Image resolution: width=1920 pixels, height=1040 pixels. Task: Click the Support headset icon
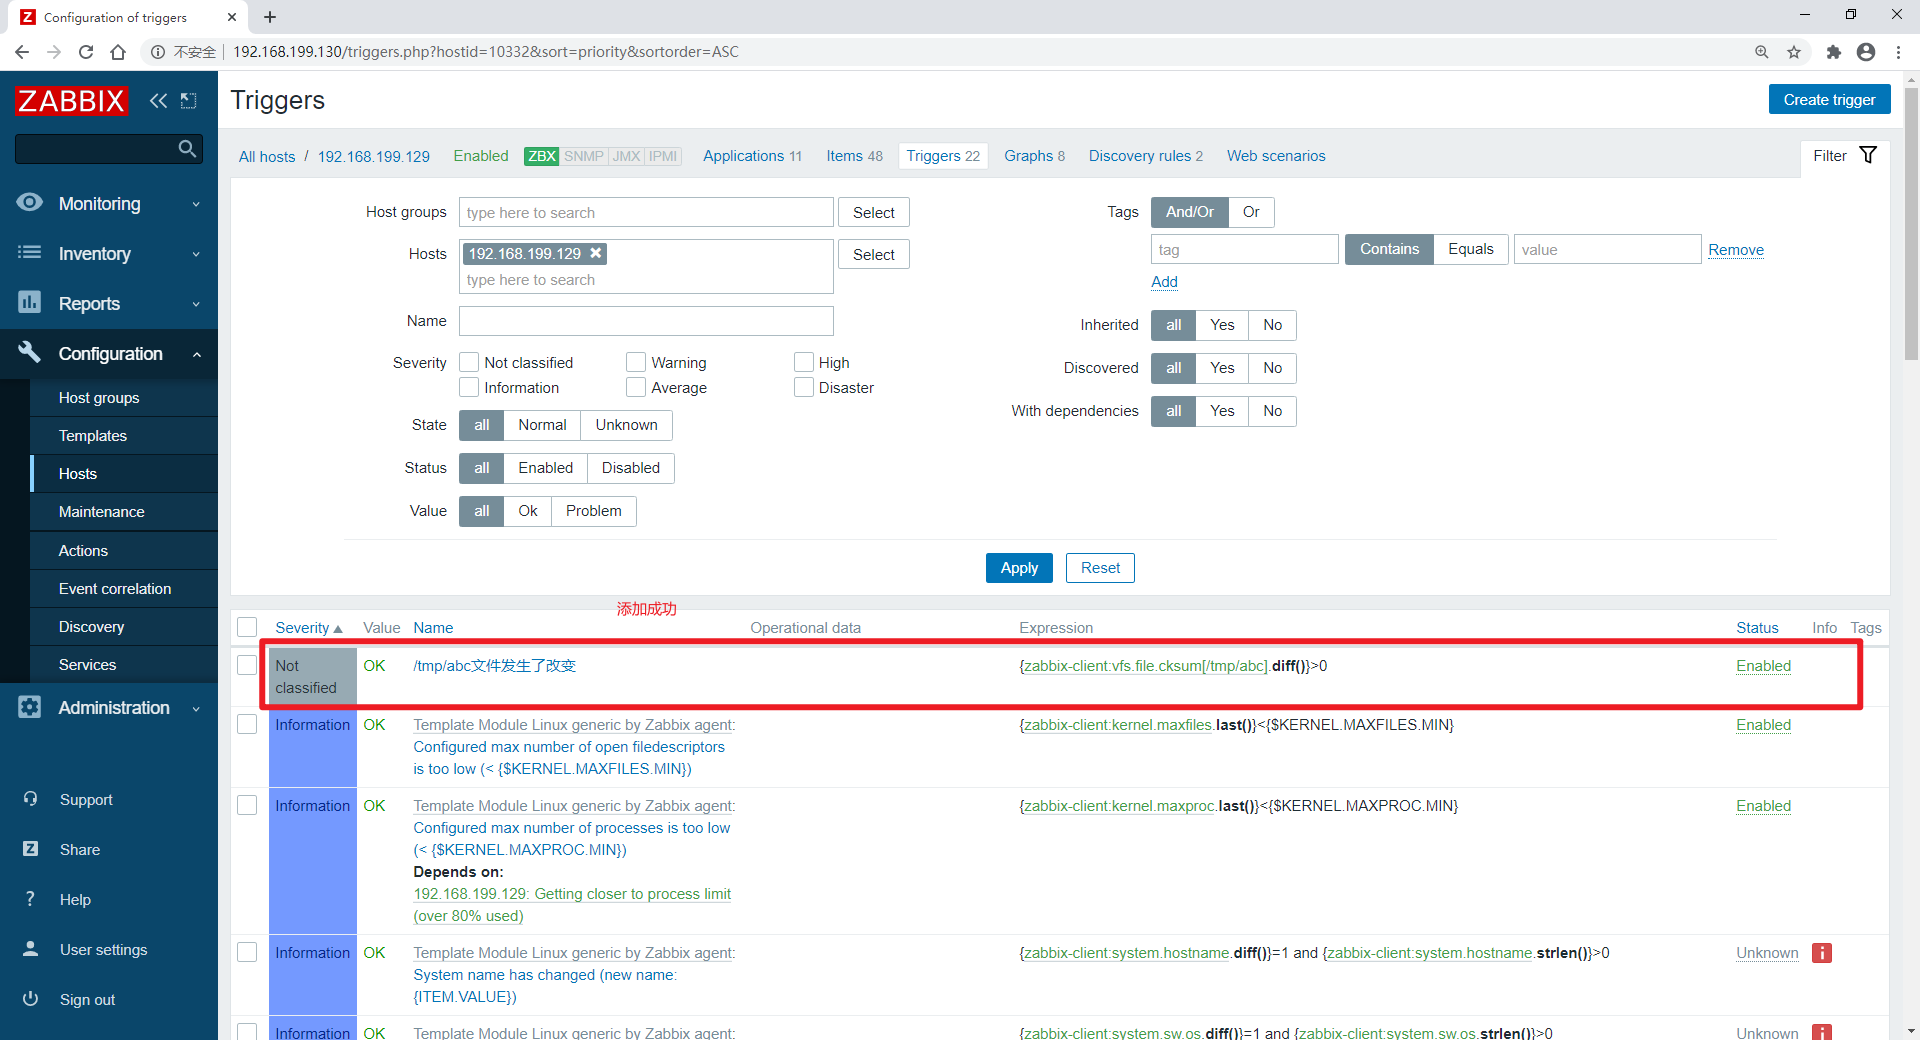[x=30, y=799]
